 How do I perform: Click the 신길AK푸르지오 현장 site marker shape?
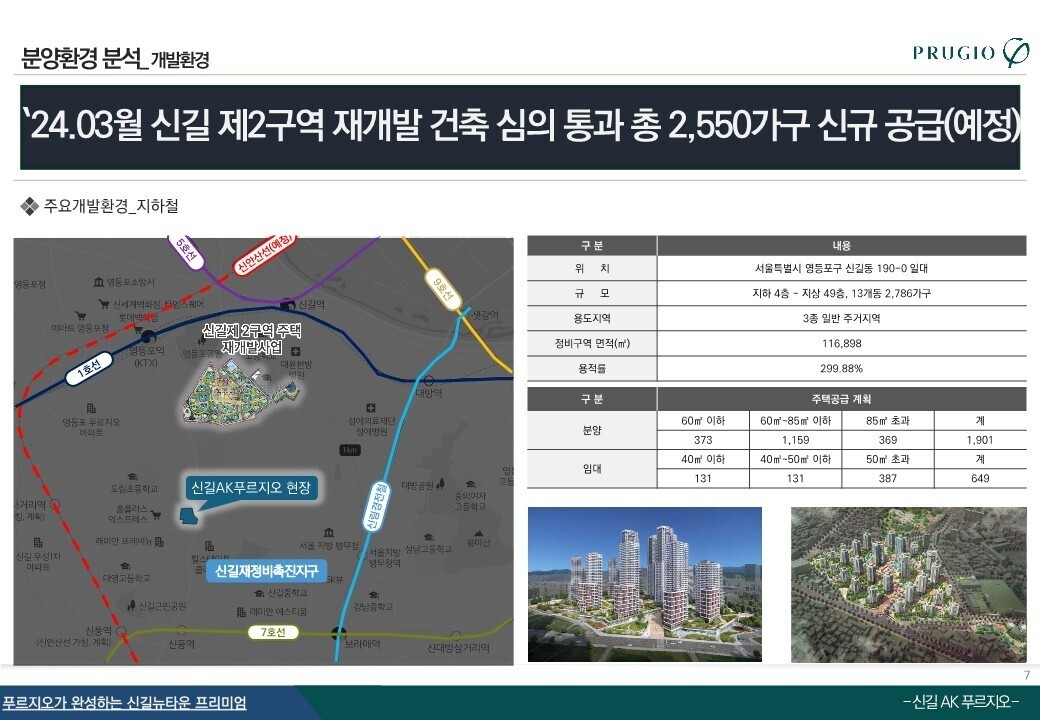(x=188, y=517)
